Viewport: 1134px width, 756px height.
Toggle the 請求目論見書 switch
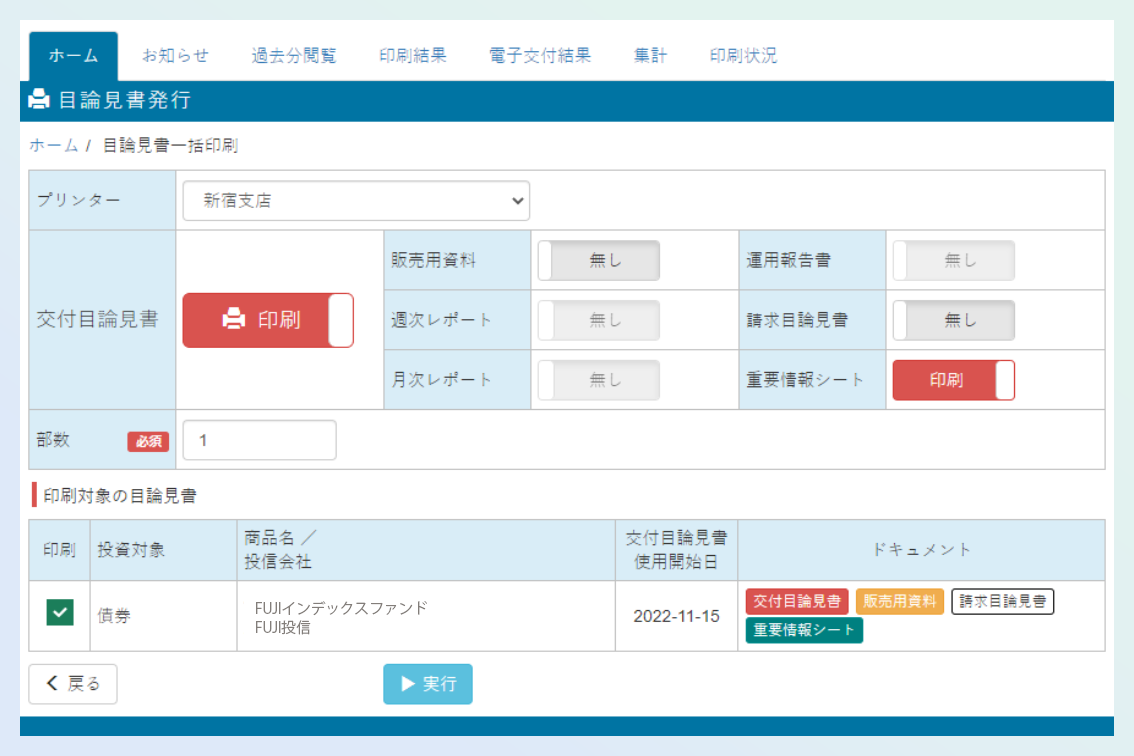(x=953, y=320)
